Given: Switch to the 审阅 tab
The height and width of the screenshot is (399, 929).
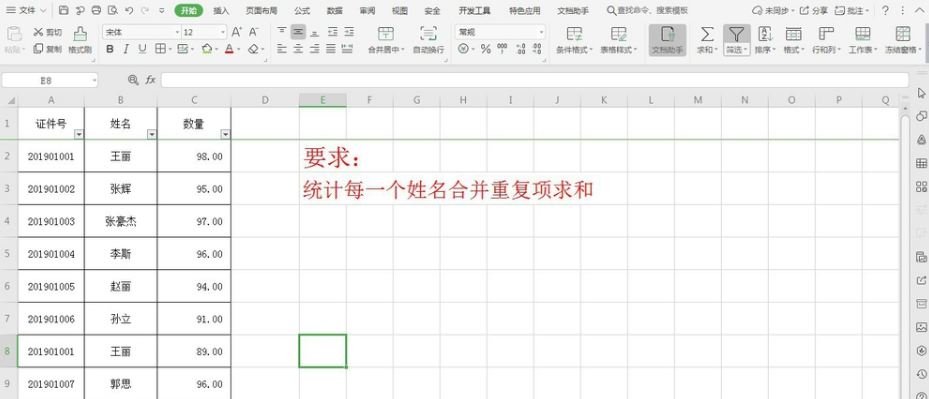Looking at the screenshot, I should tap(367, 11).
